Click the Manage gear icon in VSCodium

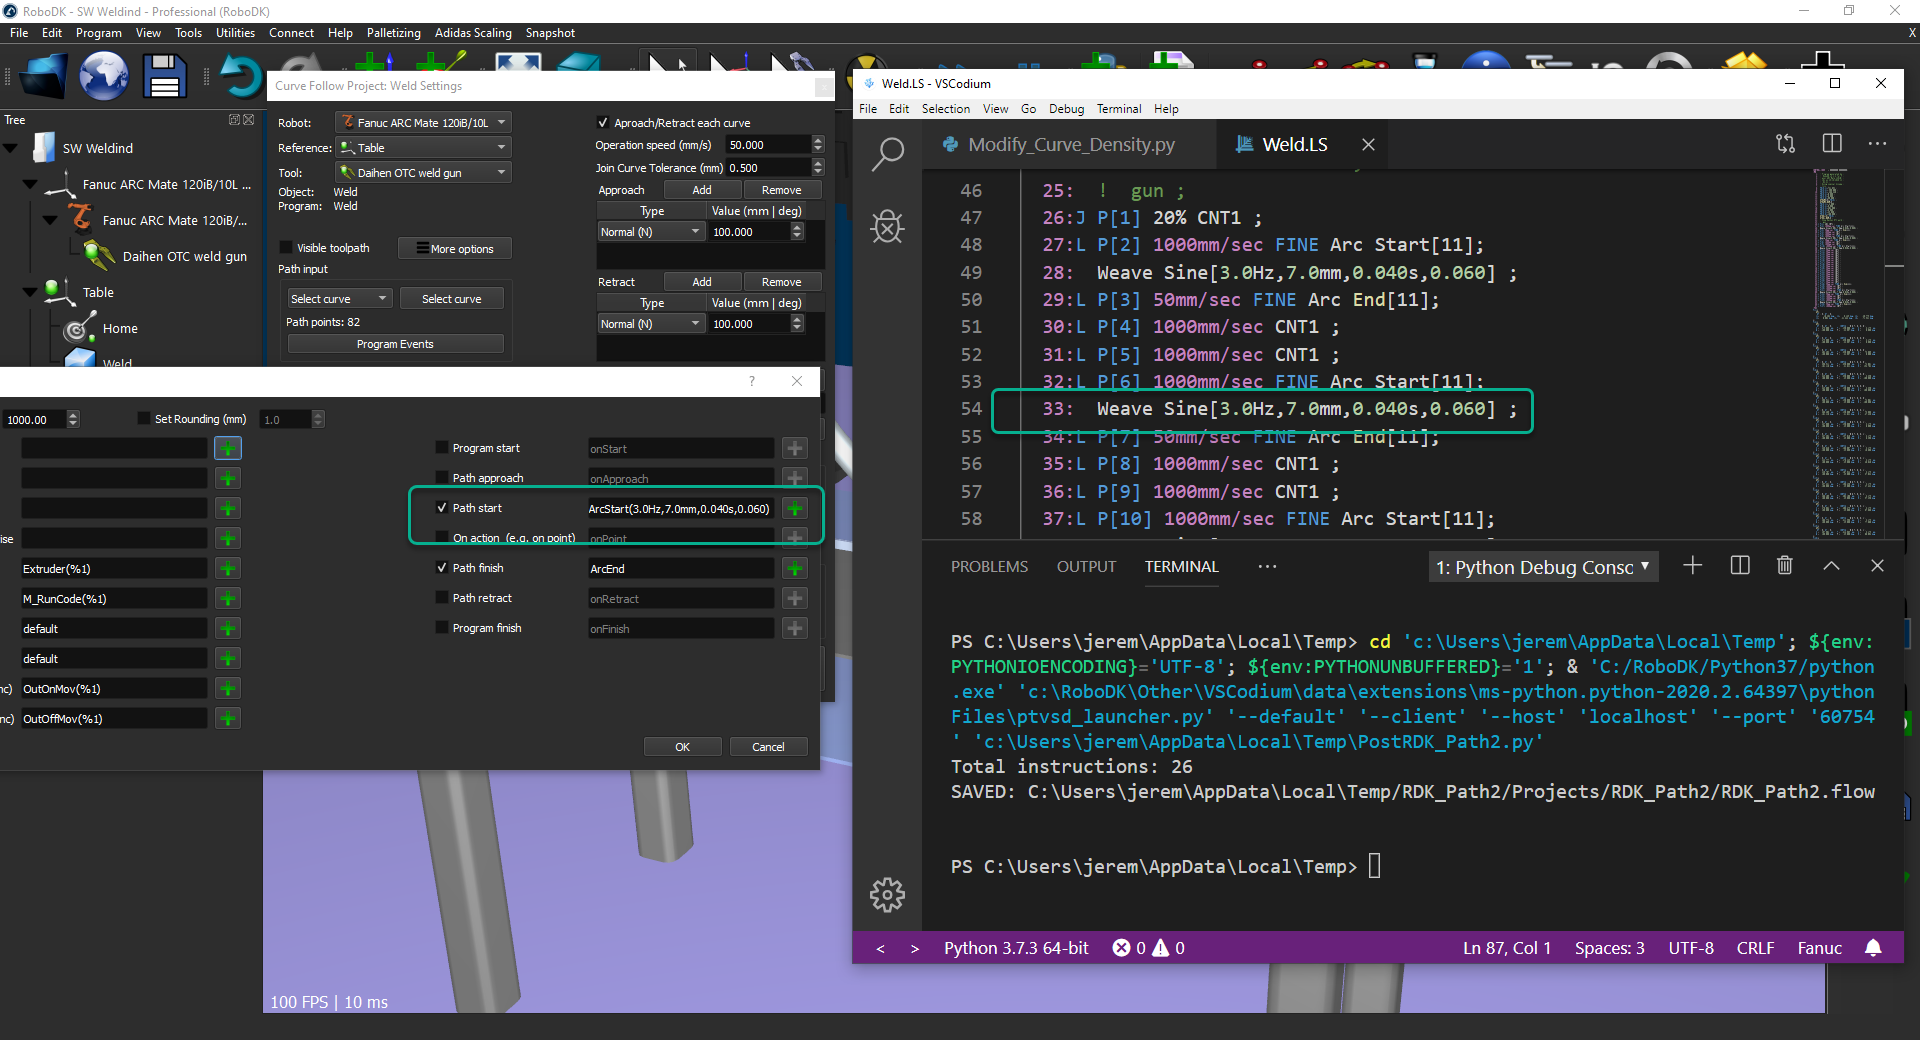pos(887,895)
